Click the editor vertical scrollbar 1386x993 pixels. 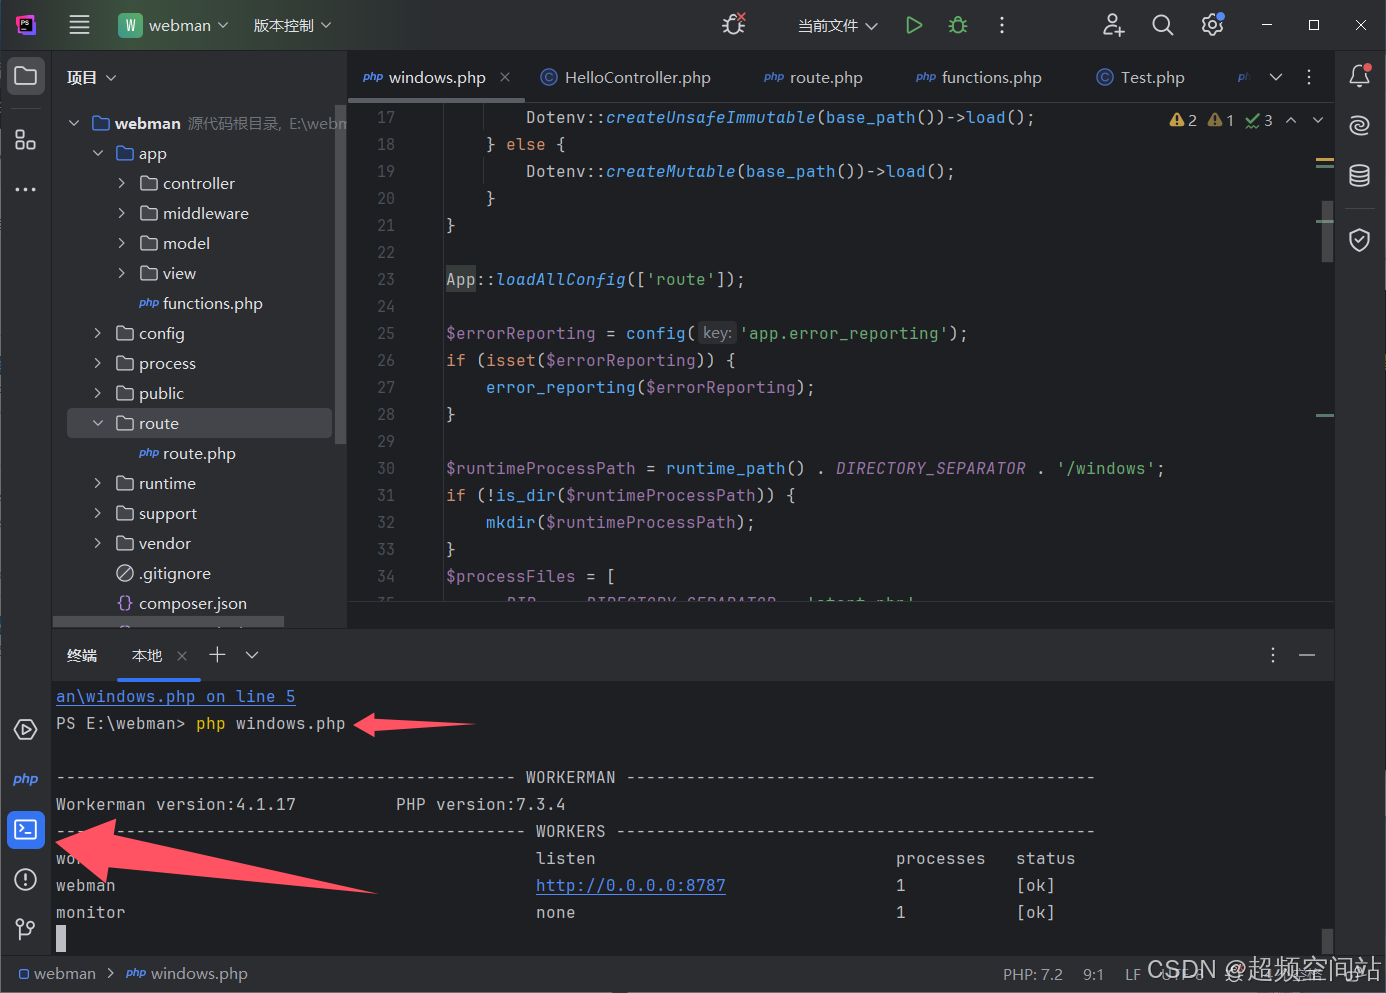[x=1327, y=231]
